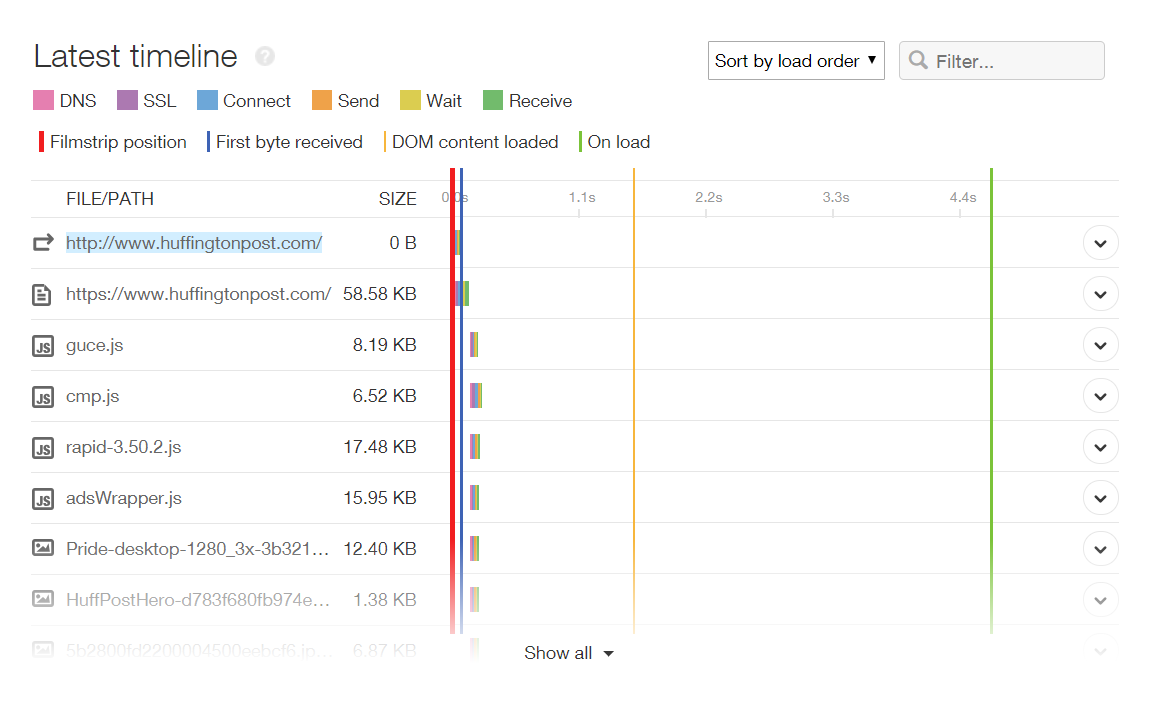Click the JS icon next to adsWrapper.js
This screenshot has width=1151, height=703.
42,497
